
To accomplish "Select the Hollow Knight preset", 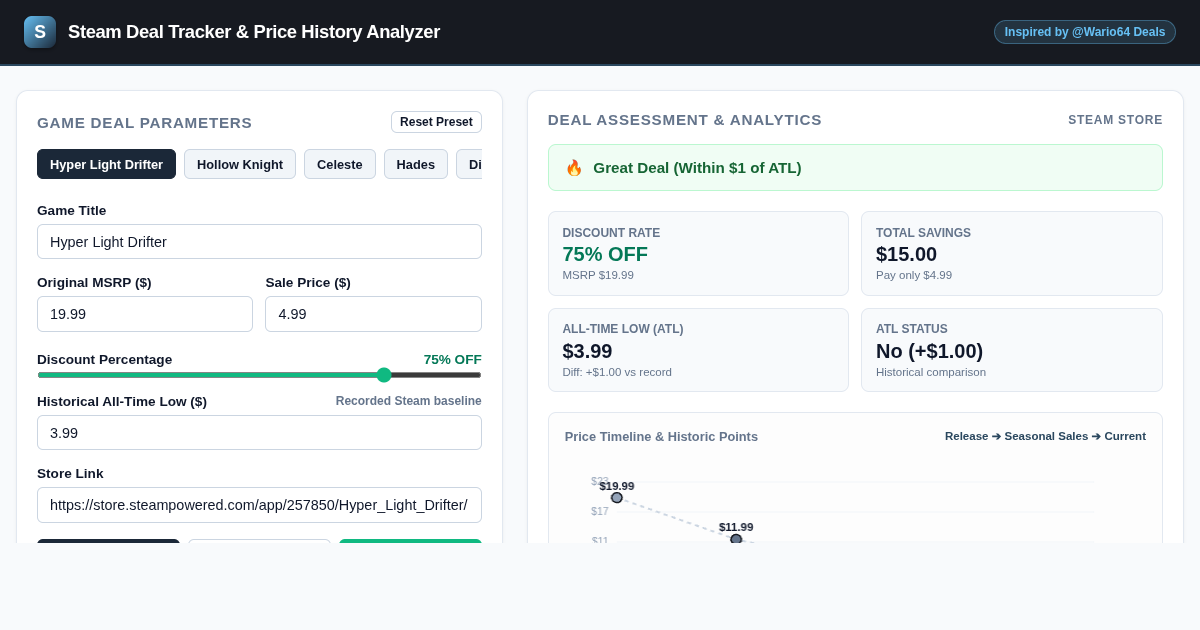I will (240, 164).
